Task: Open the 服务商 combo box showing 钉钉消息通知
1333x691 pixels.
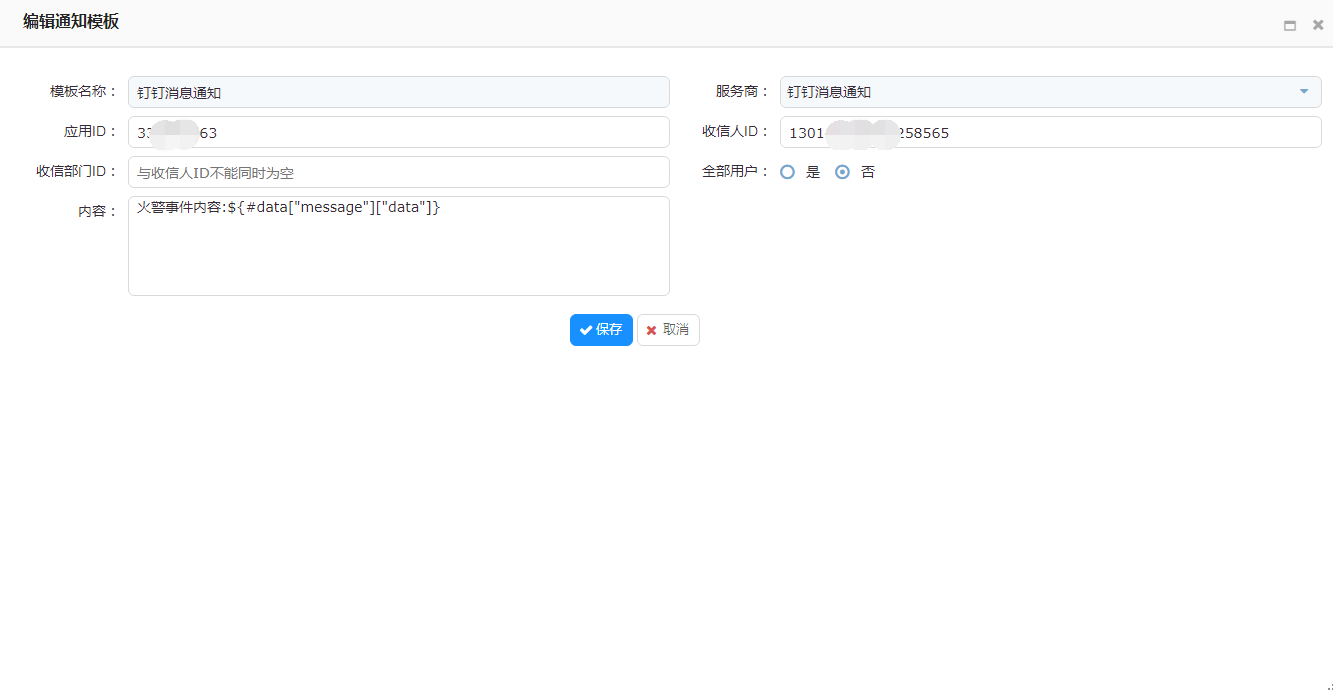Action: pyautogui.click(x=1040, y=92)
